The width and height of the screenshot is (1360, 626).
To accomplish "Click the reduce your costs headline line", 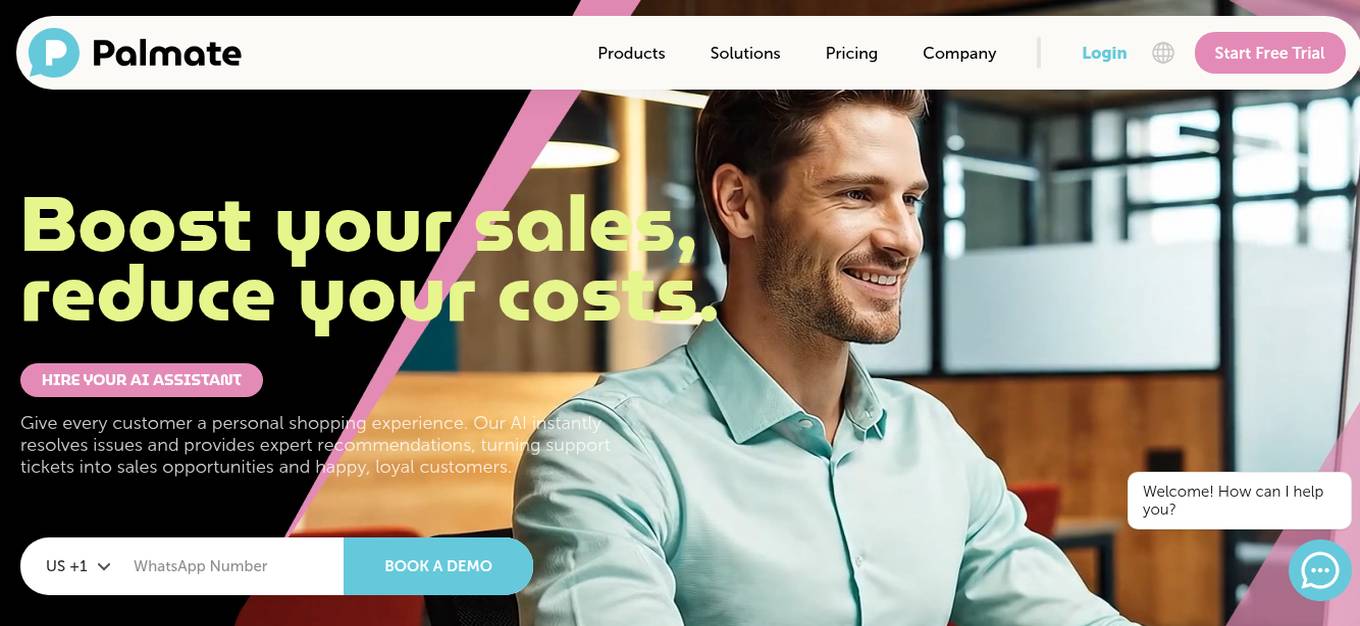I will tap(369, 297).
